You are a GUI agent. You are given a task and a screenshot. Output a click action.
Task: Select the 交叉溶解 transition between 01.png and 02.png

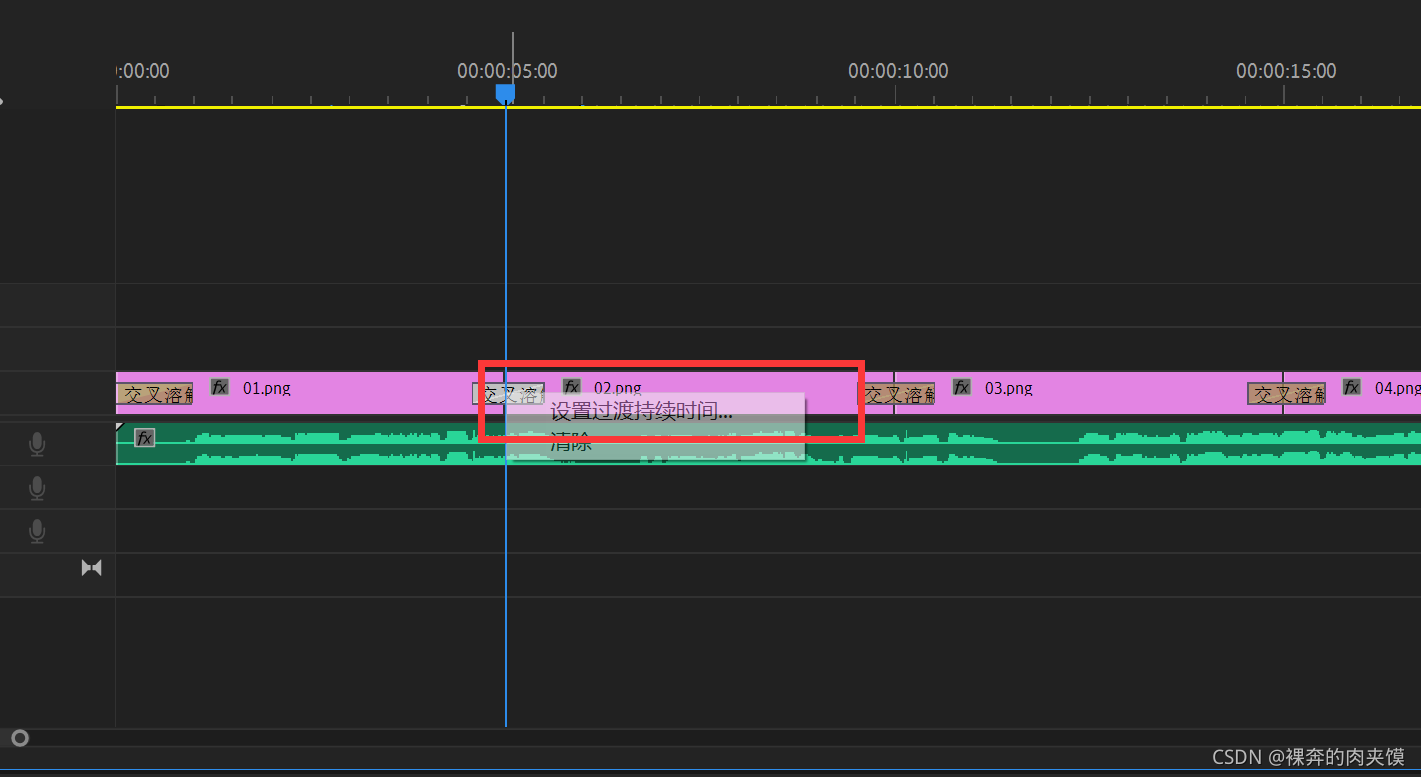[x=508, y=394]
